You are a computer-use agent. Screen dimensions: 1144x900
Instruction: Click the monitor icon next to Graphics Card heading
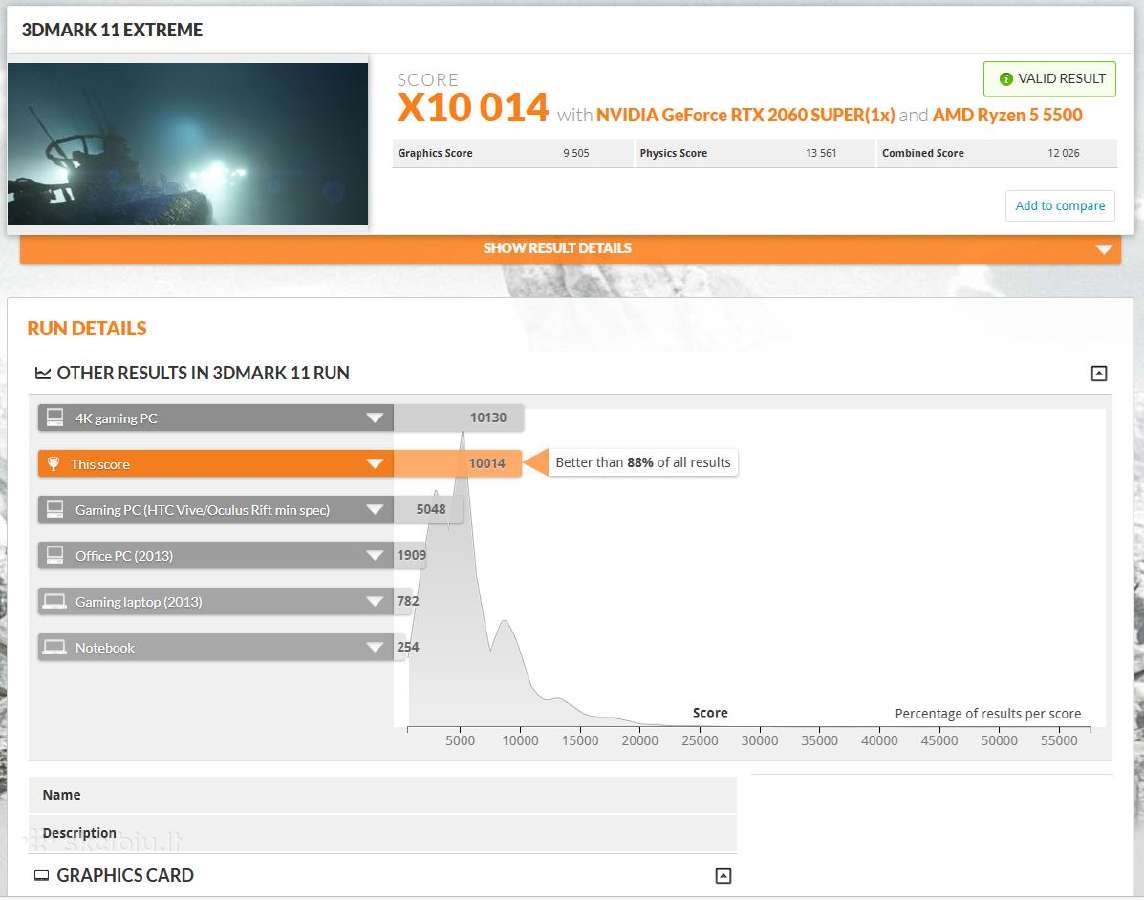coord(42,875)
